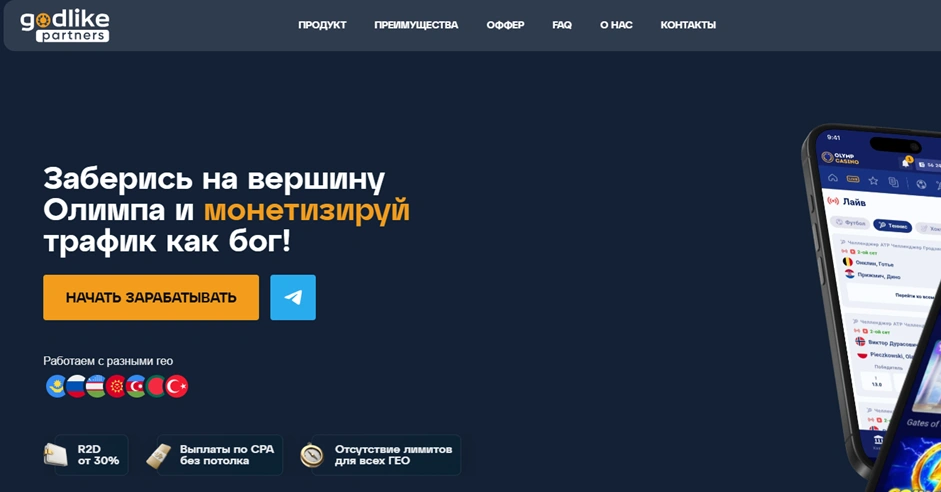Go to the ПРЕИМУЩЕСТВА section
Viewport: 941px width, 492px height.
point(416,25)
